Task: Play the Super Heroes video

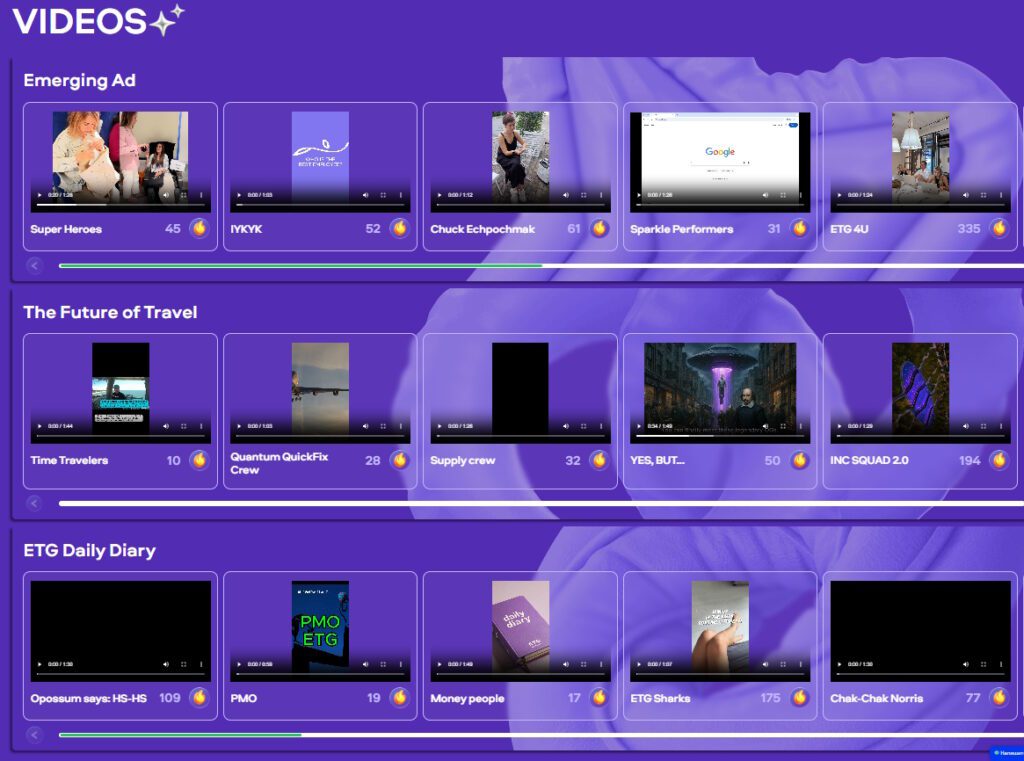Action: 39,195
